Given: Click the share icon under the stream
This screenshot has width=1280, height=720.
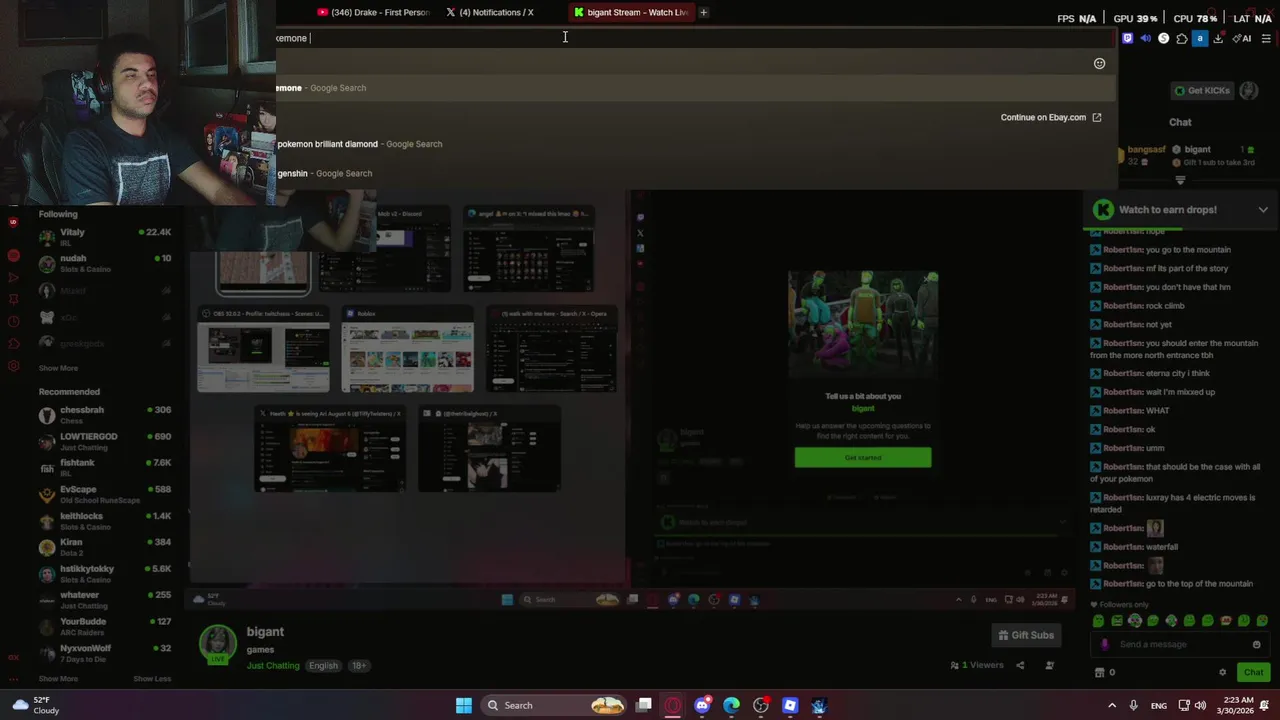Looking at the screenshot, I should pyautogui.click(x=1020, y=665).
